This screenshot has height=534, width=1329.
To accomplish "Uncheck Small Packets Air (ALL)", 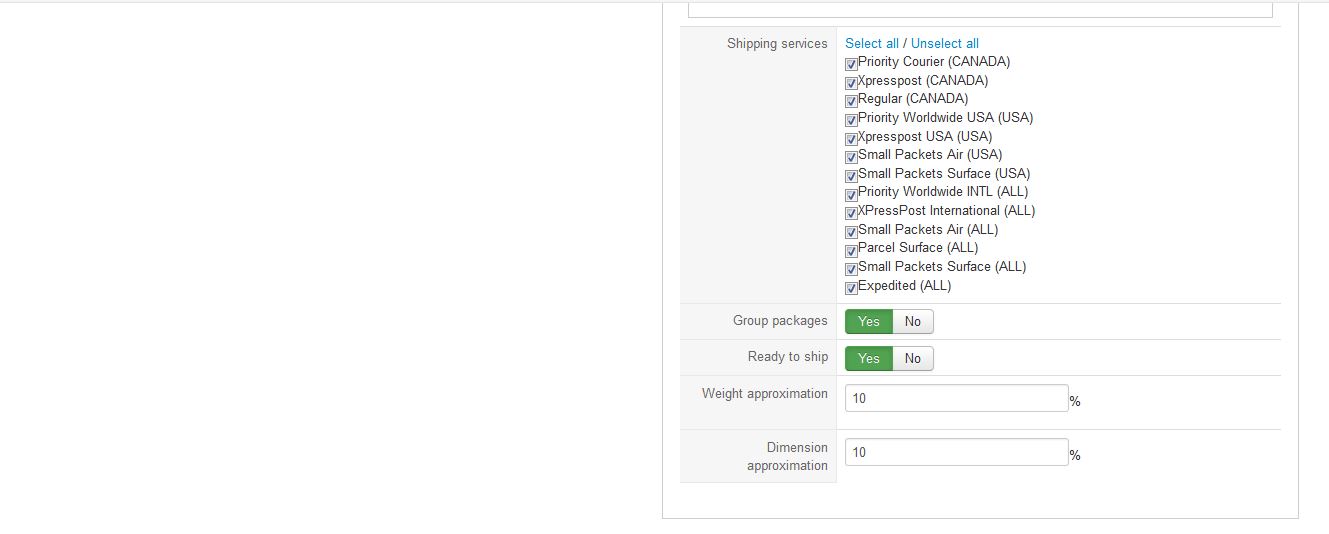I will [851, 232].
